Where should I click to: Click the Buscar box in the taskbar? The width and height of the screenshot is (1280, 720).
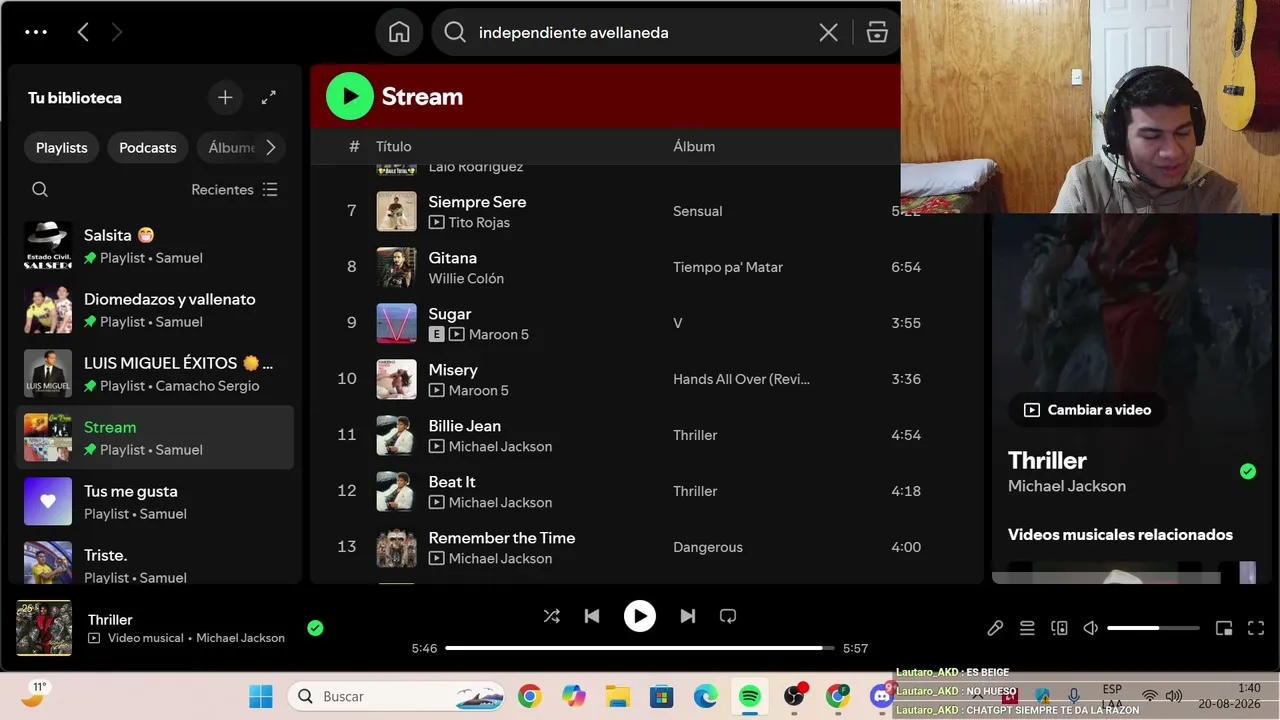click(397, 696)
